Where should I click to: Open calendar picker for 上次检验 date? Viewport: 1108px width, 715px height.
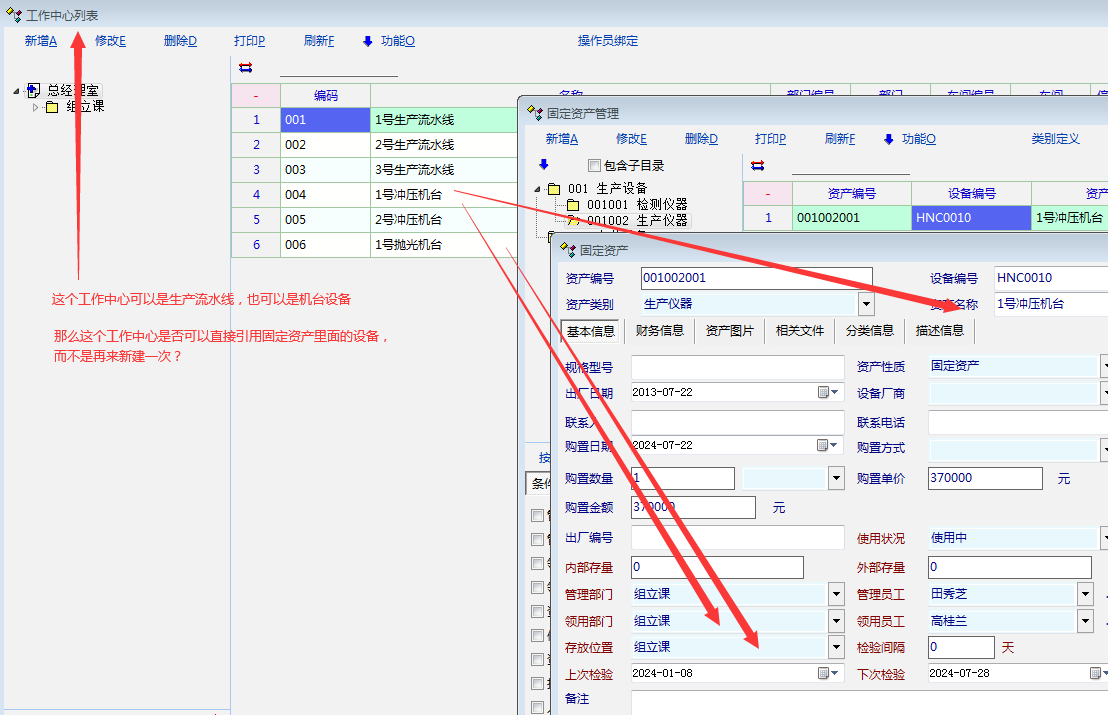[x=824, y=673]
